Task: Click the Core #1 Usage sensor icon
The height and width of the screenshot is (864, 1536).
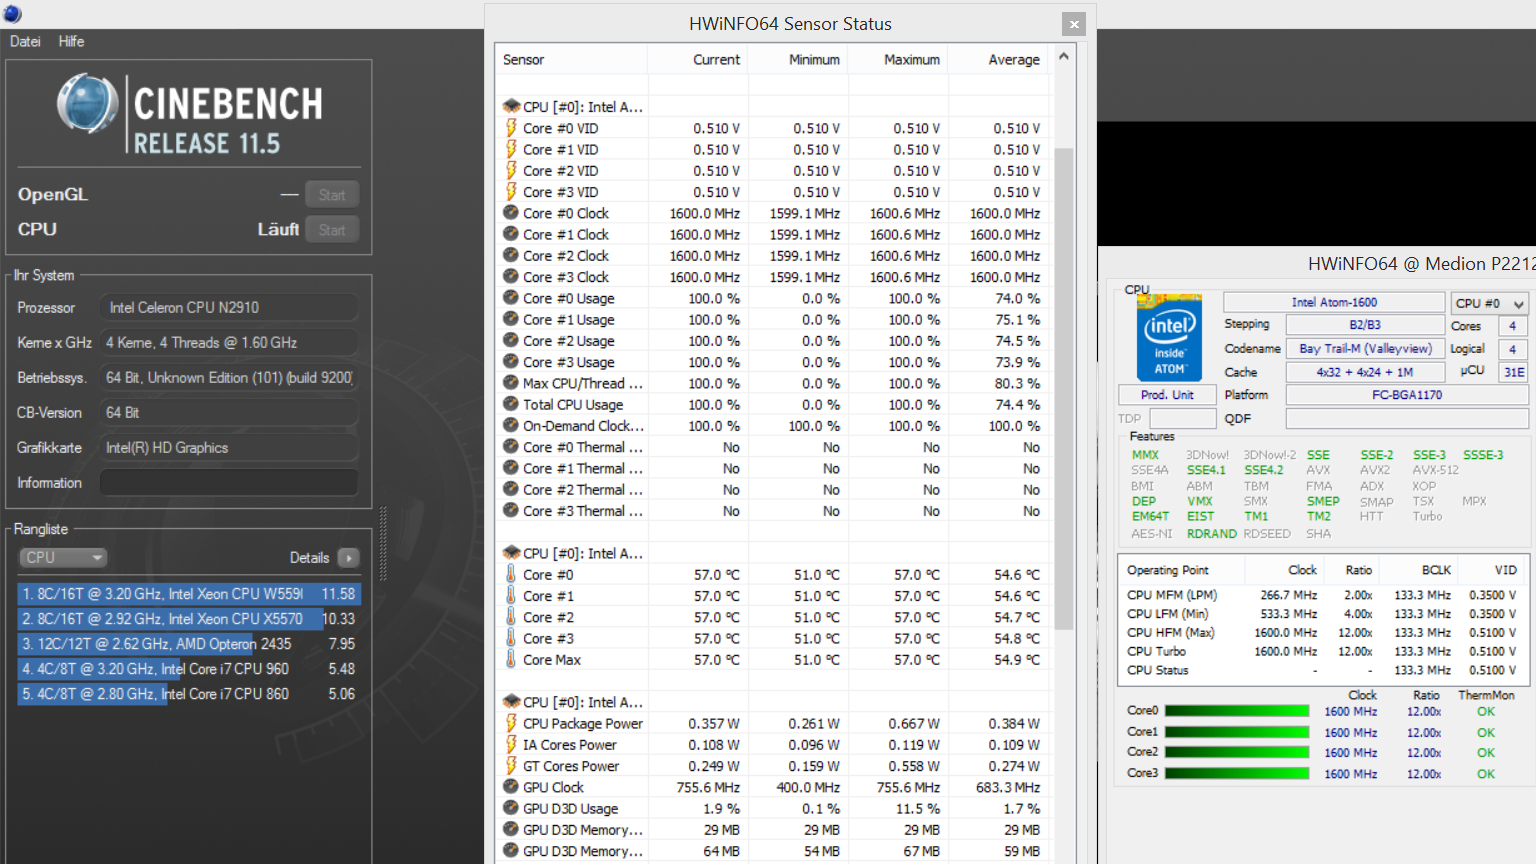Action: point(511,319)
